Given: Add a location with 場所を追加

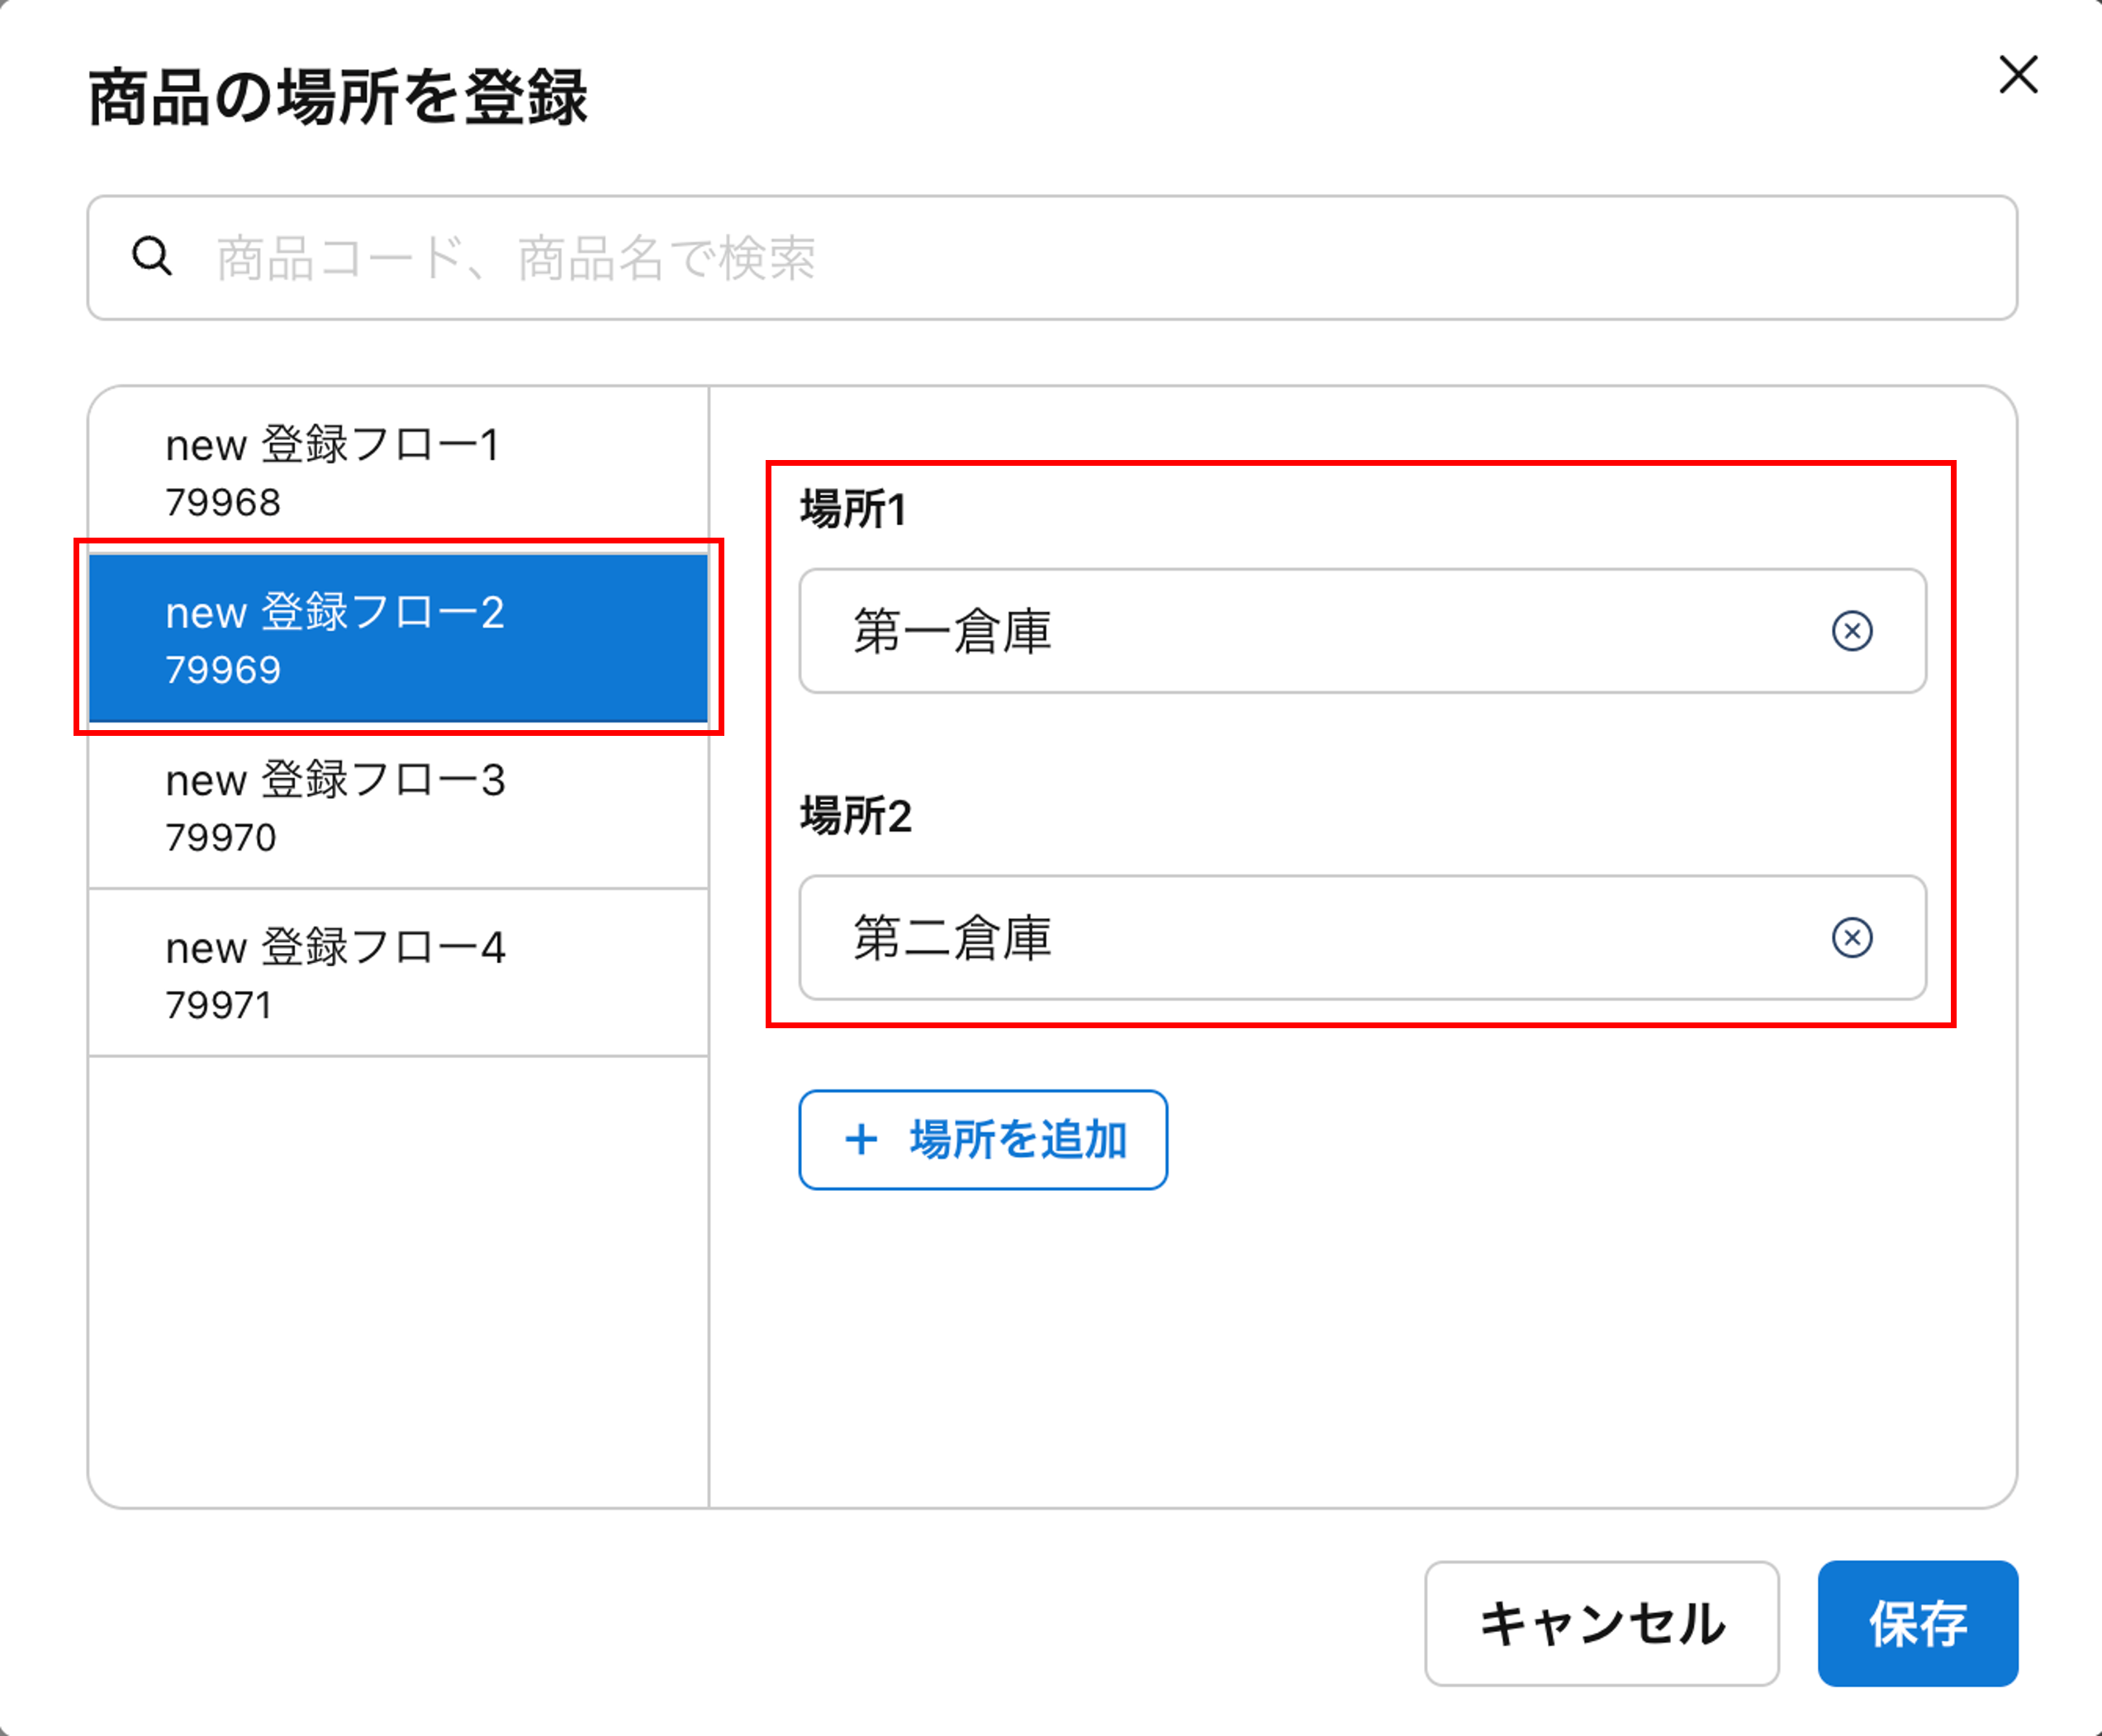Looking at the screenshot, I should [x=983, y=1140].
